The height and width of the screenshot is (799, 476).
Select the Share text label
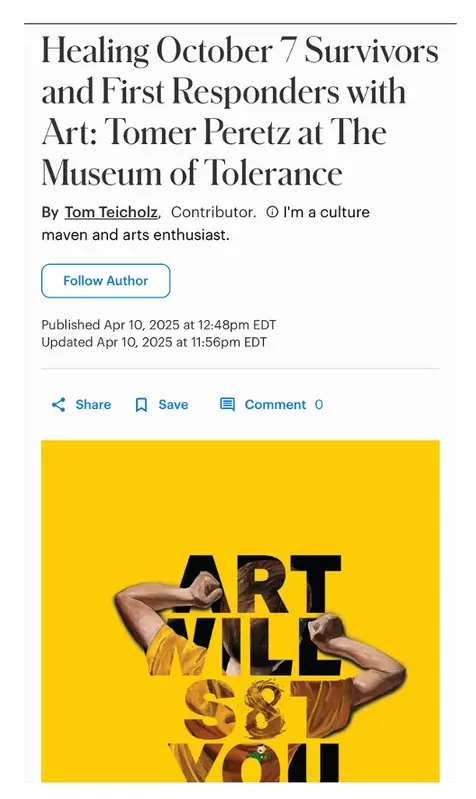tap(93, 405)
